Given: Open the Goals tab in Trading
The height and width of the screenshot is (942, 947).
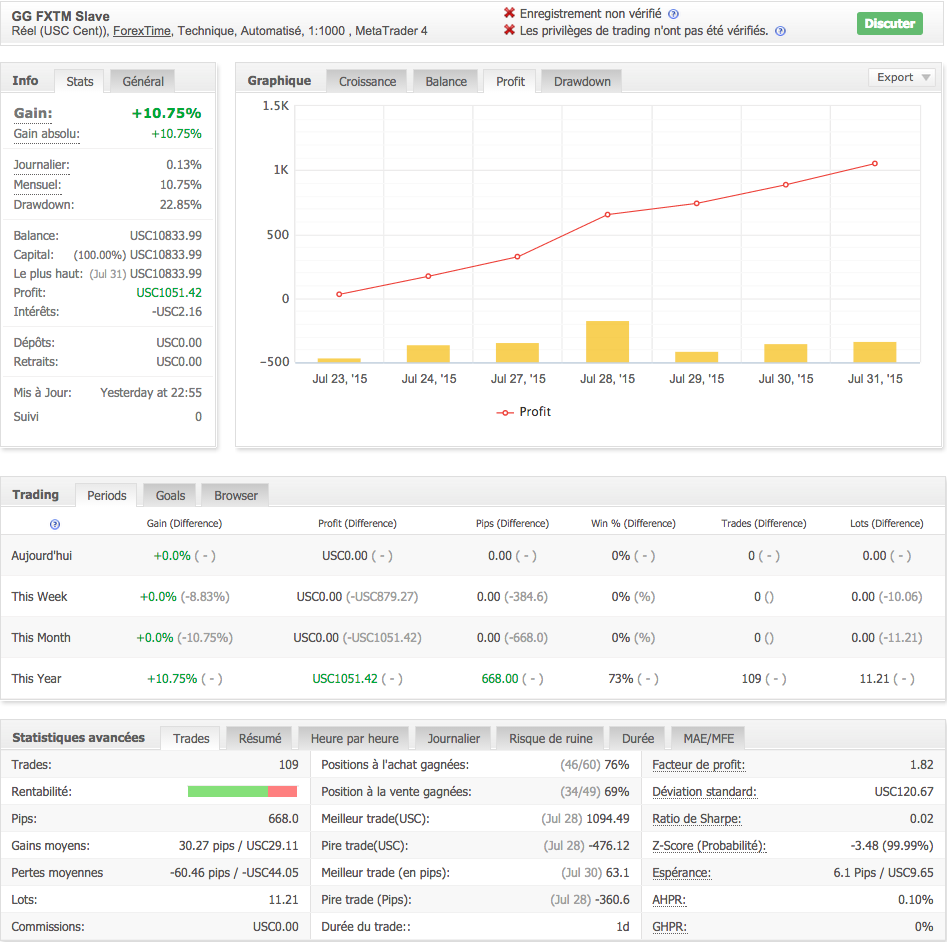Looking at the screenshot, I should point(170,495).
